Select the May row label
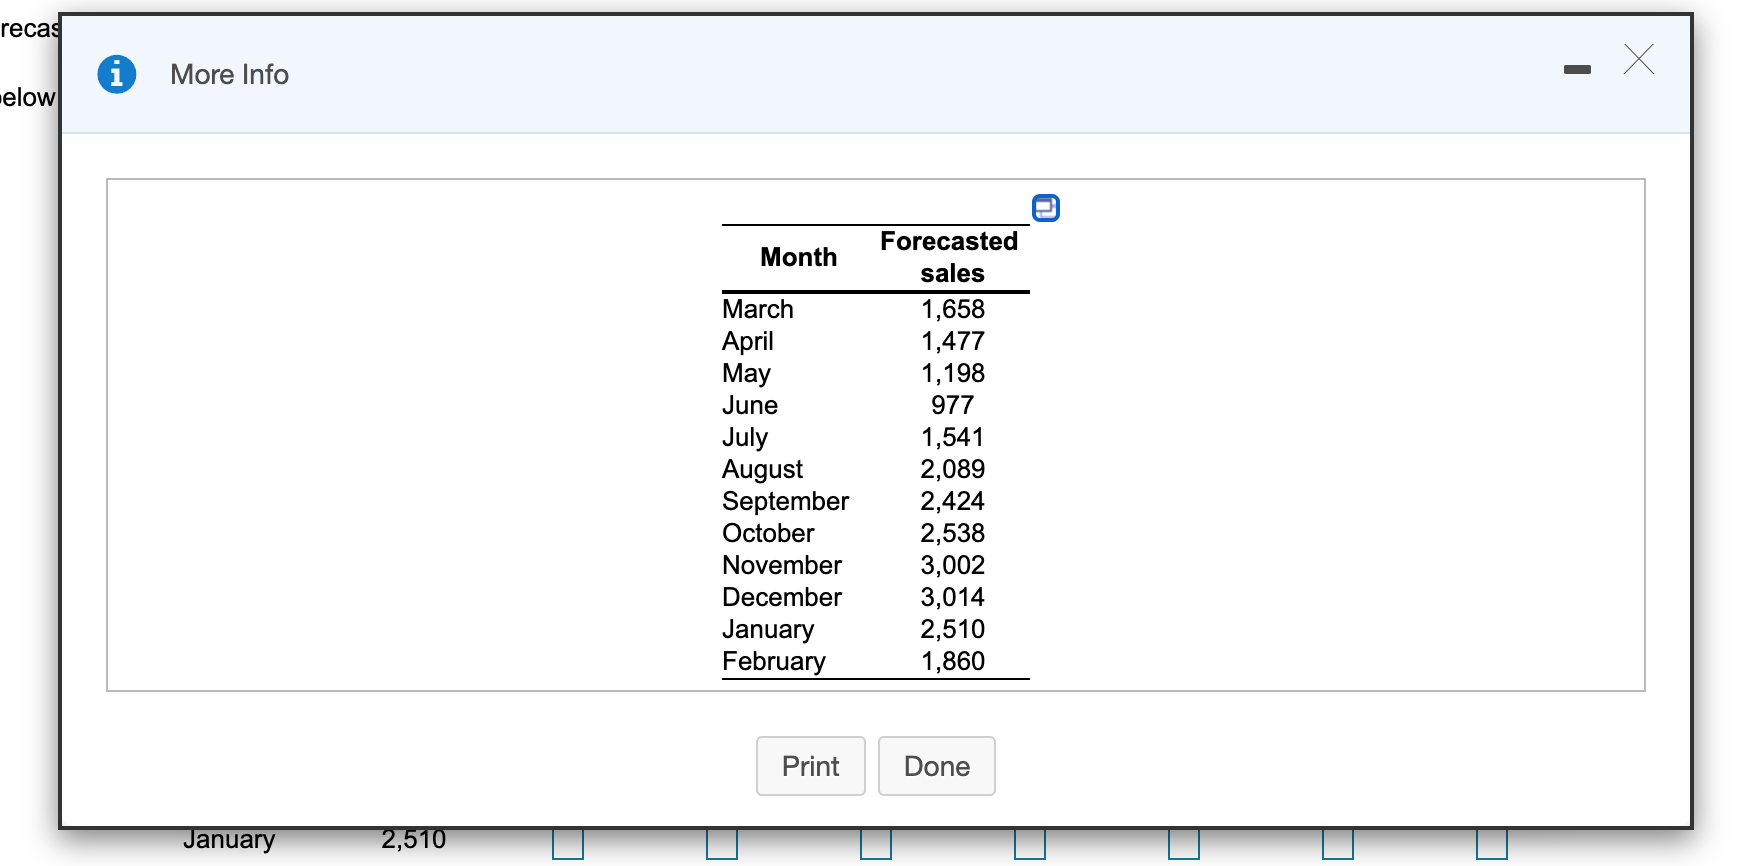The height and width of the screenshot is (866, 1756). click(747, 373)
